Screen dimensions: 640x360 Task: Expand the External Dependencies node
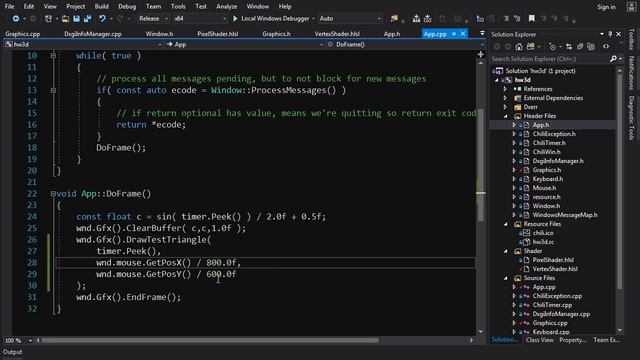pyautogui.click(x=505, y=98)
